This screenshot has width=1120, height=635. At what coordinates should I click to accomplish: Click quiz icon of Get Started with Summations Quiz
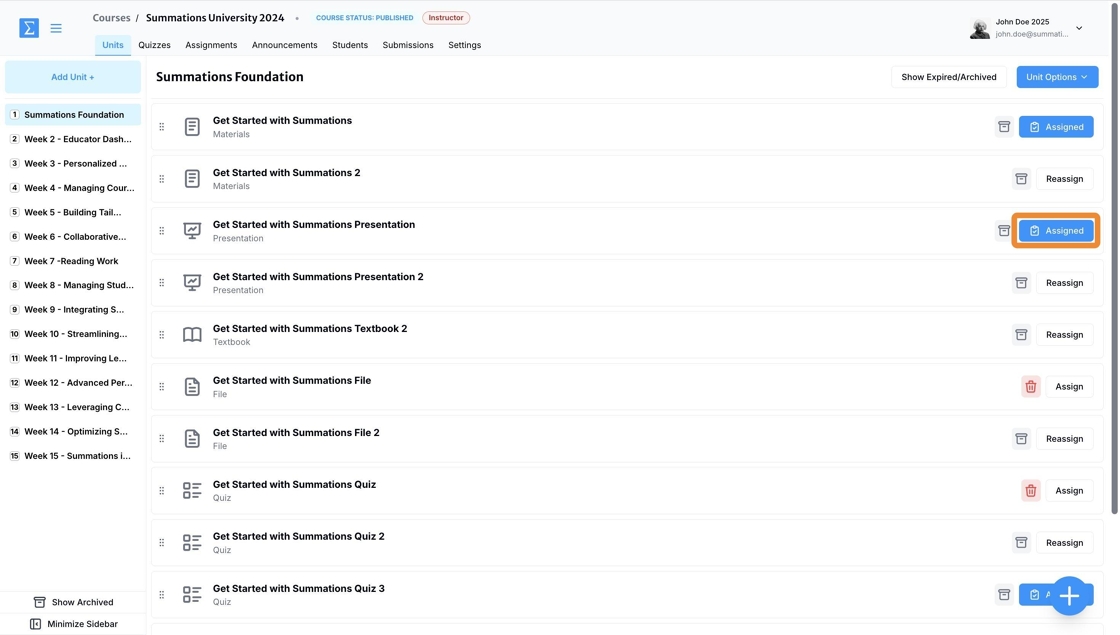tap(192, 491)
